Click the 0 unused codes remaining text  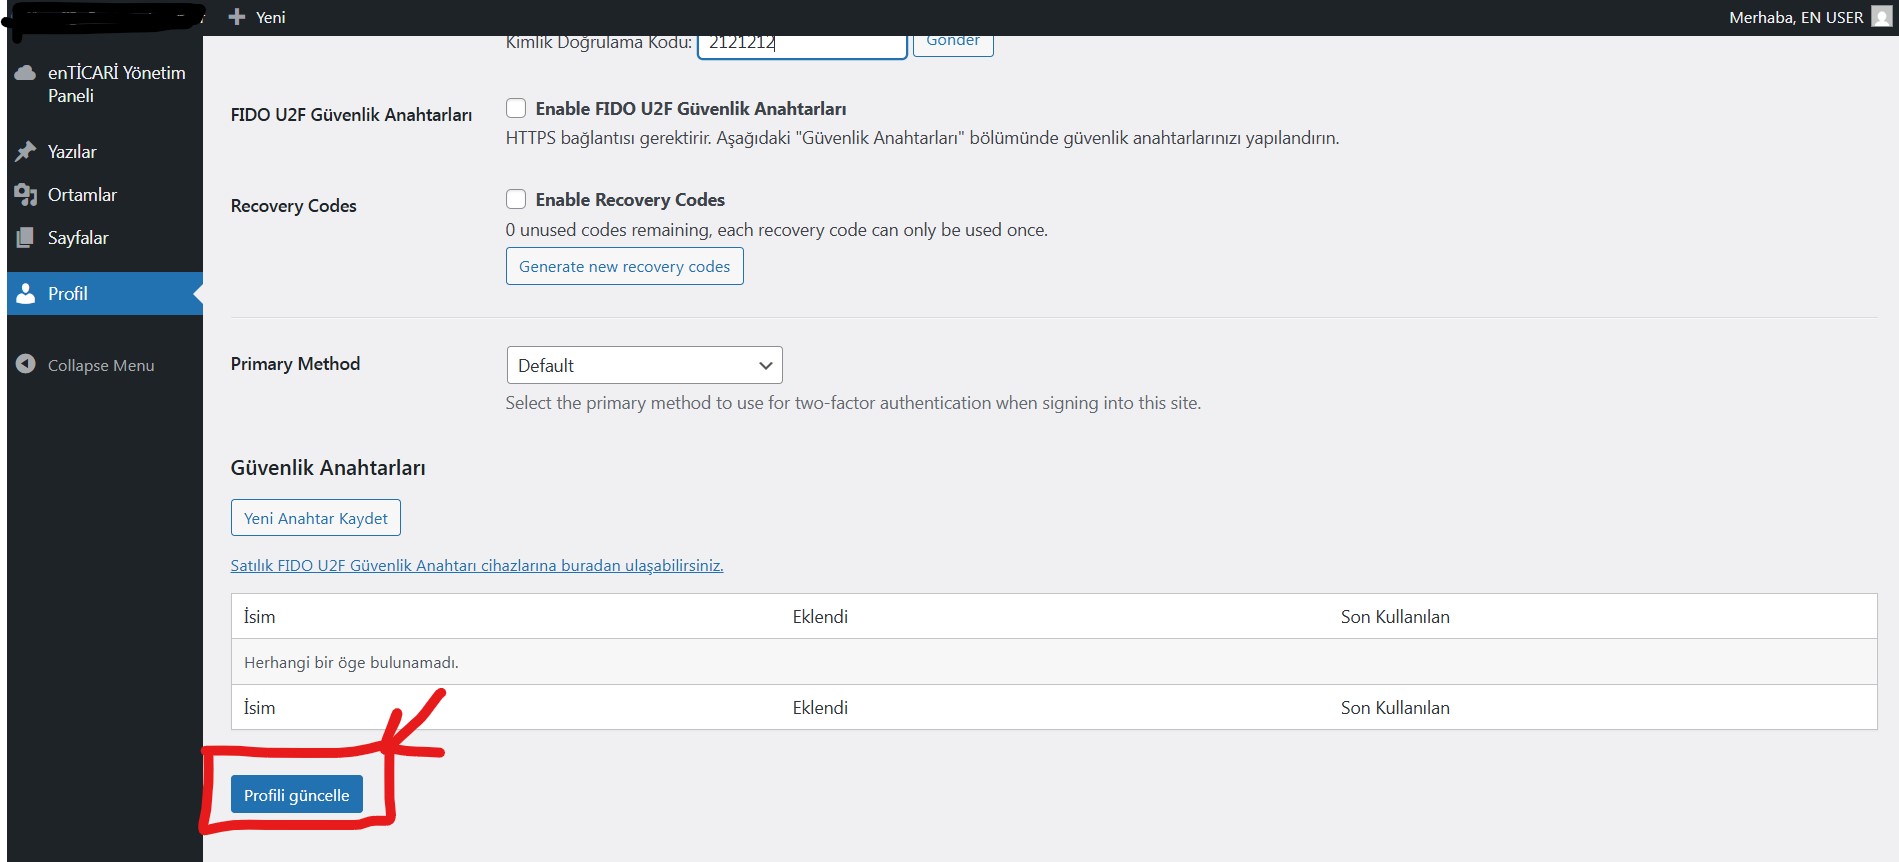pos(776,230)
